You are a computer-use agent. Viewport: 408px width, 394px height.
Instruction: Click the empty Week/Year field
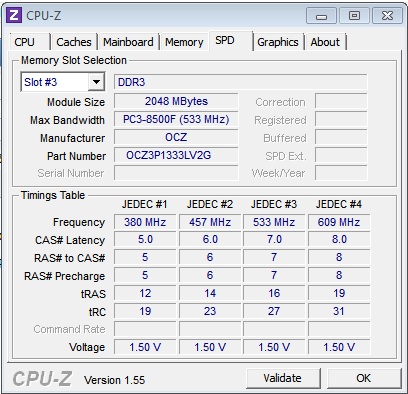(x=341, y=173)
